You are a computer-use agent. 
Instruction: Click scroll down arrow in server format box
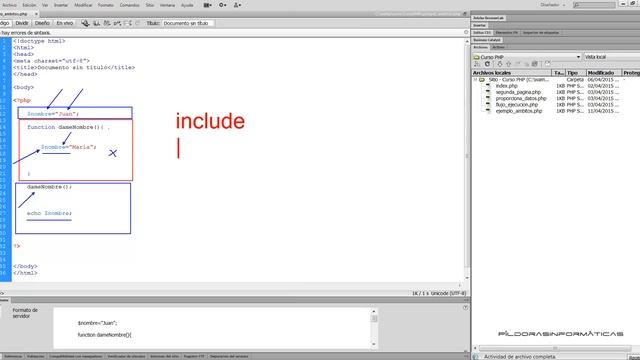pos(374,344)
